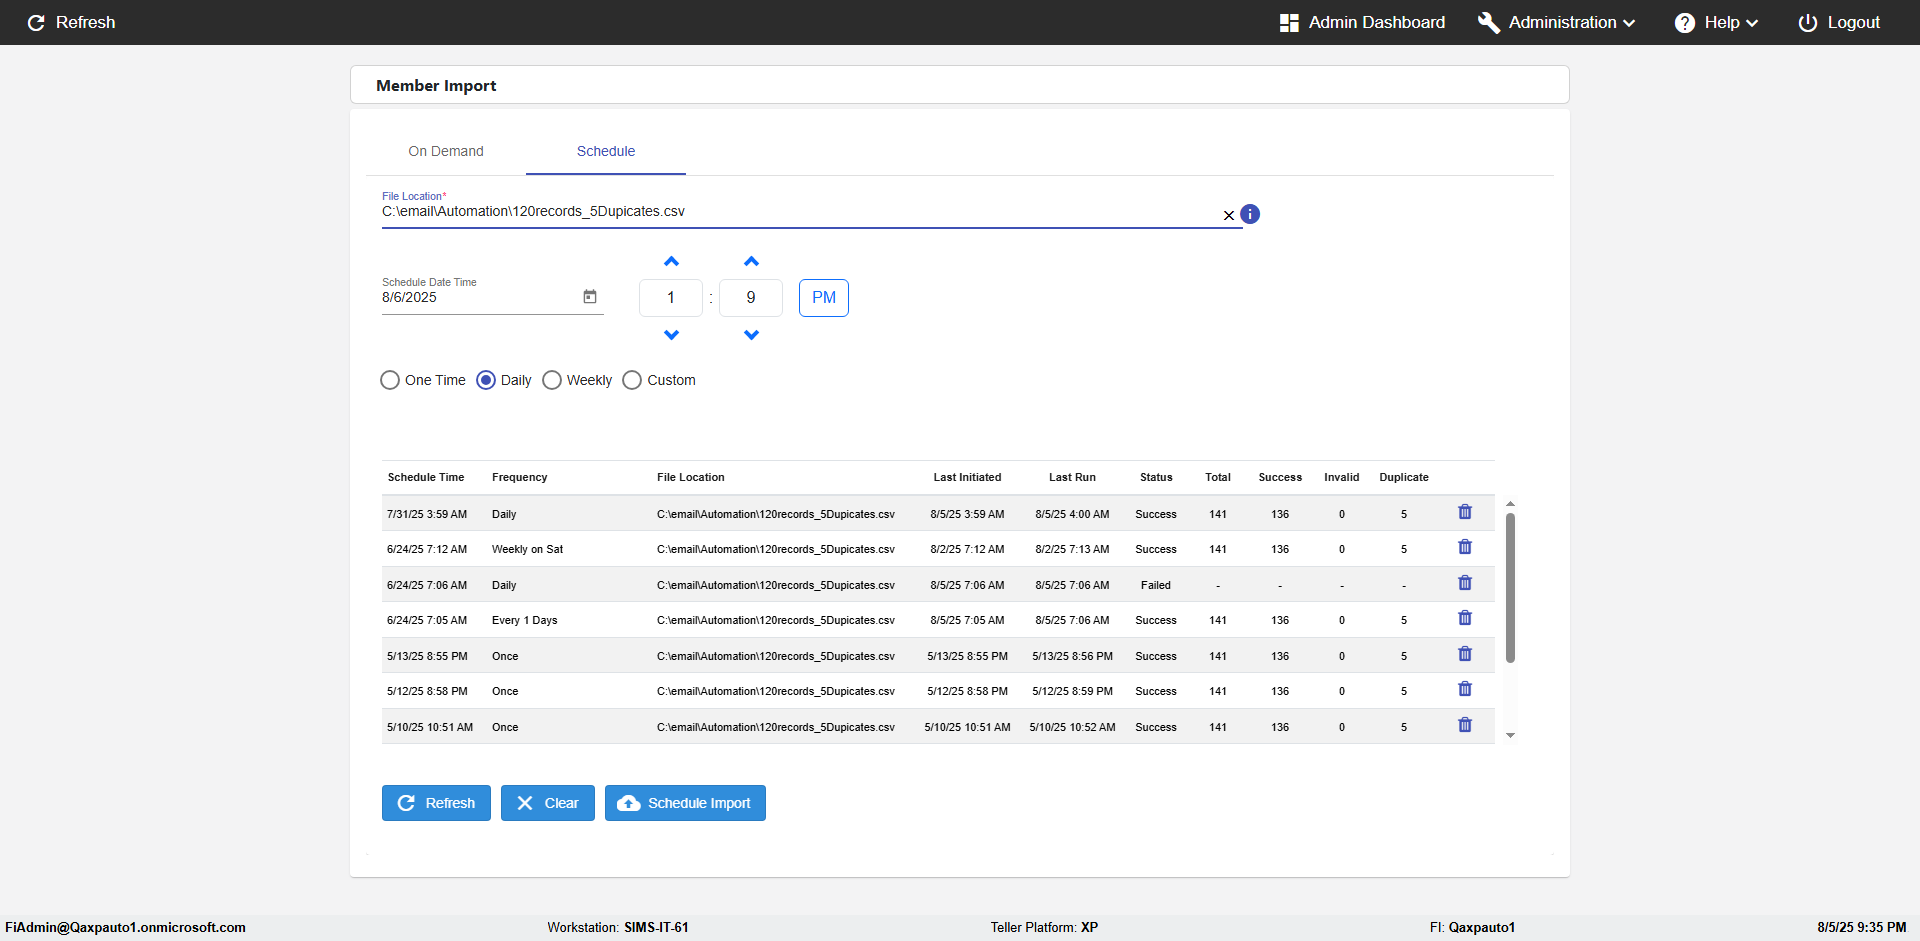Switch to the On Demand tab
1920x941 pixels.
pyautogui.click(x=446, y=151)
